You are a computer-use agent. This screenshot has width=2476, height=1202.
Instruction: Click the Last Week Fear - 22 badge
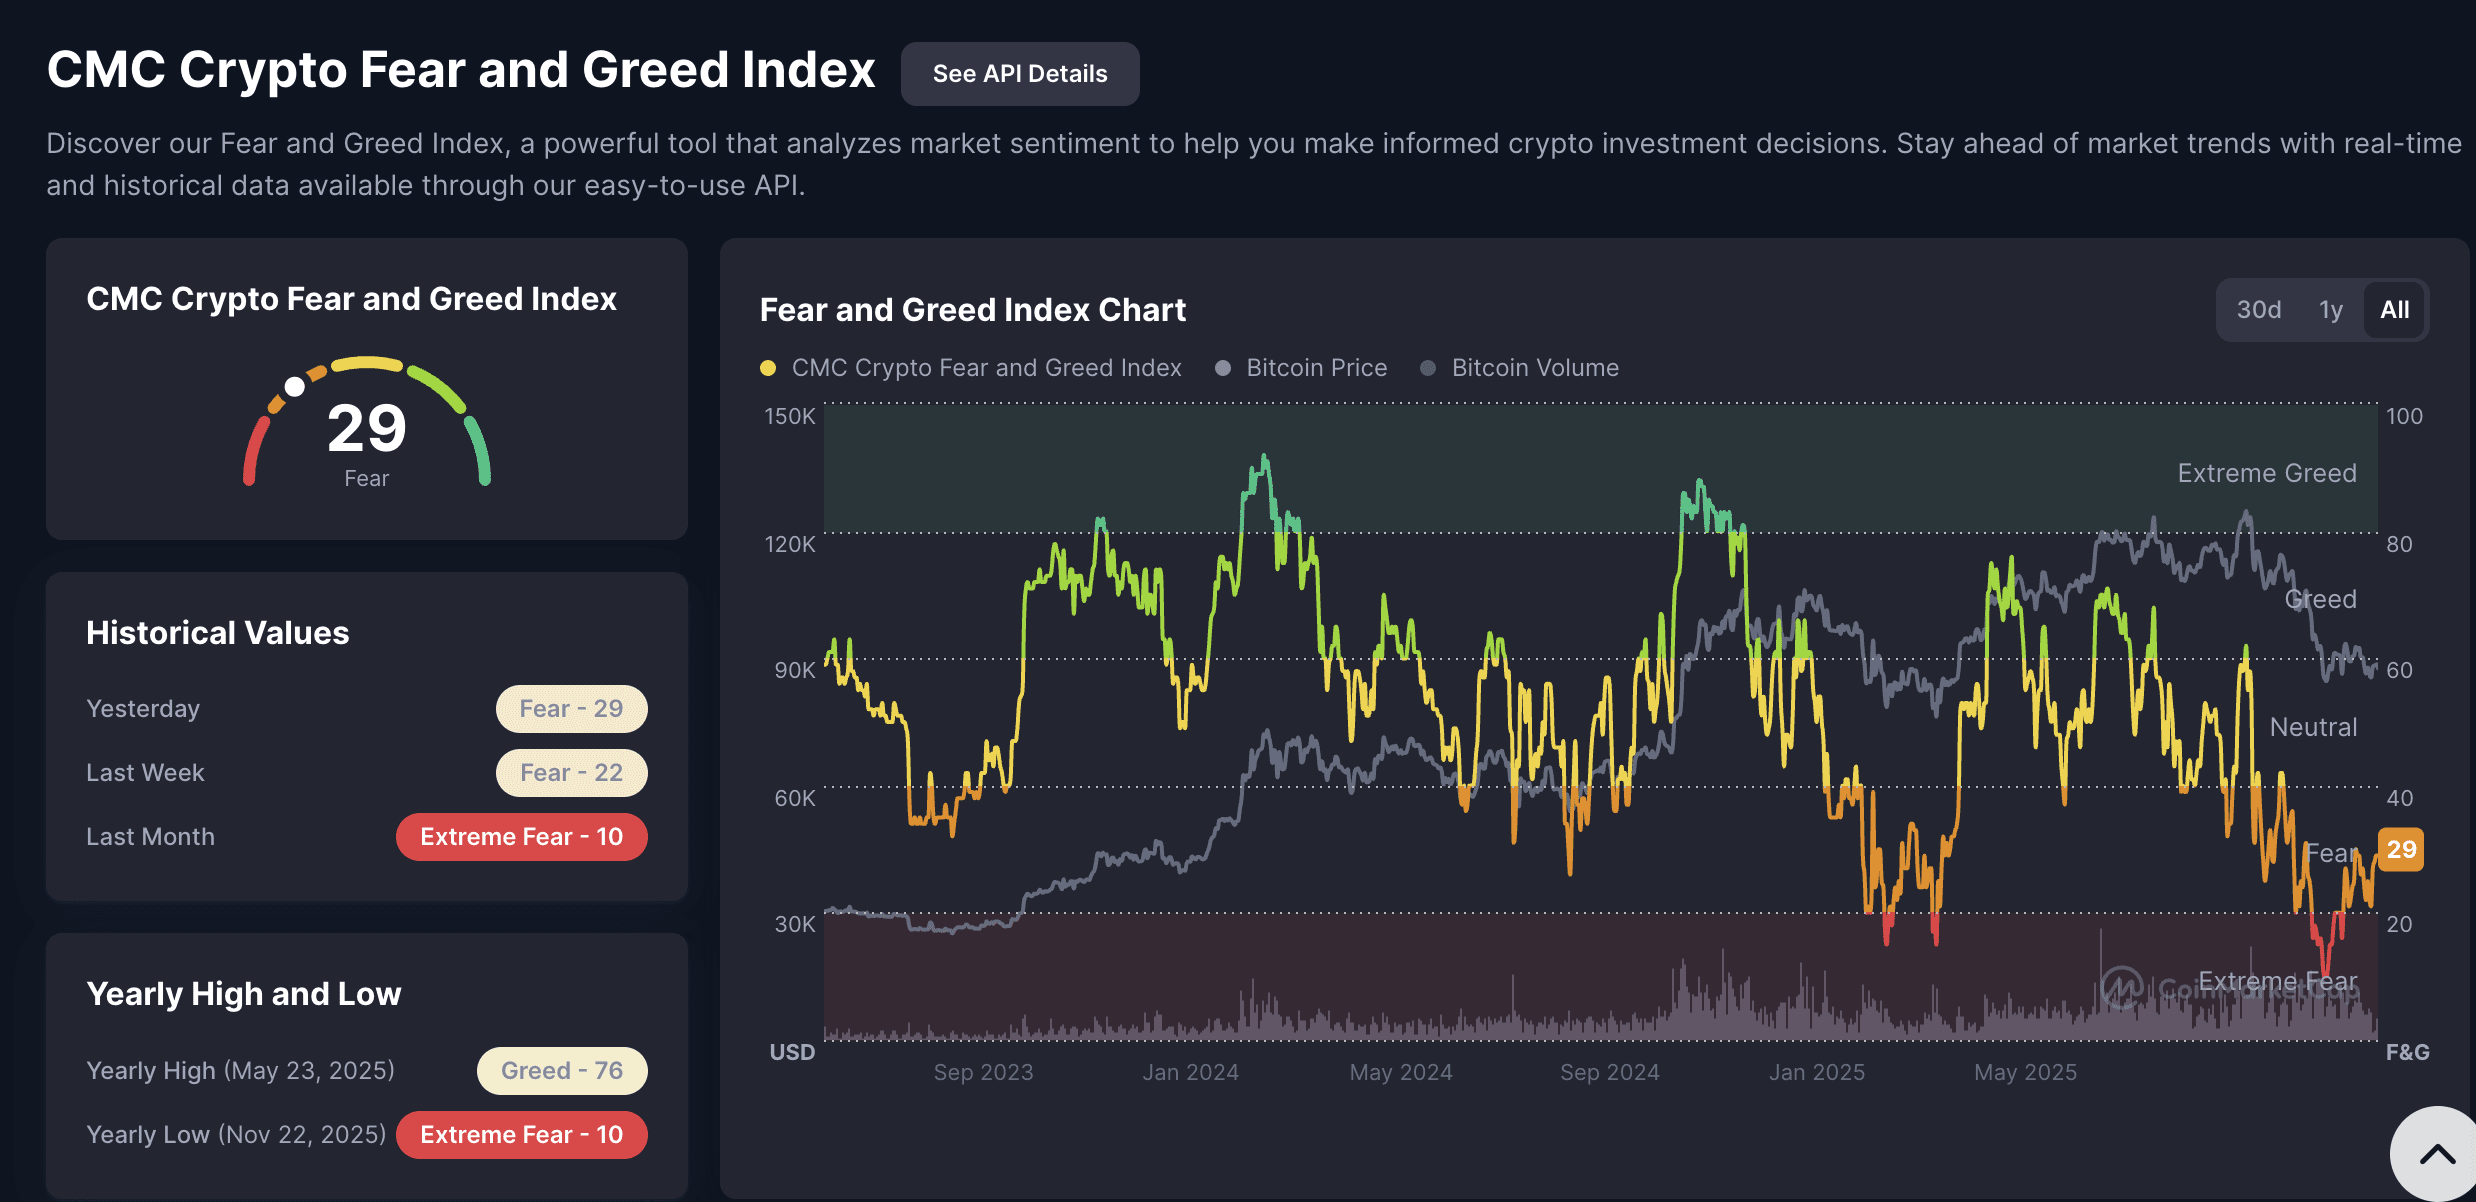[571, 773]
